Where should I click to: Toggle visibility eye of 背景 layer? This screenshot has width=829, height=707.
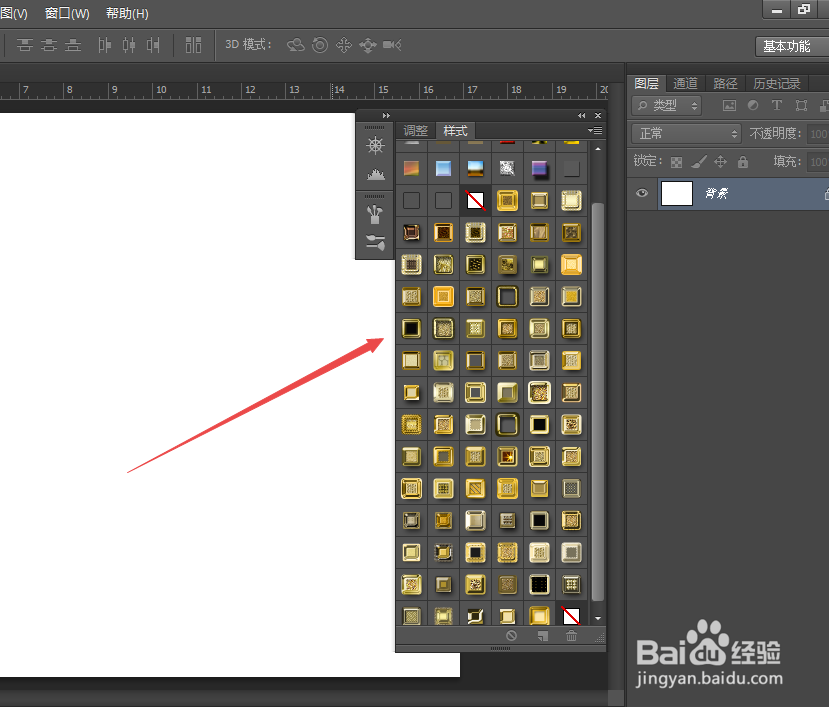click(x=642, y=193)
